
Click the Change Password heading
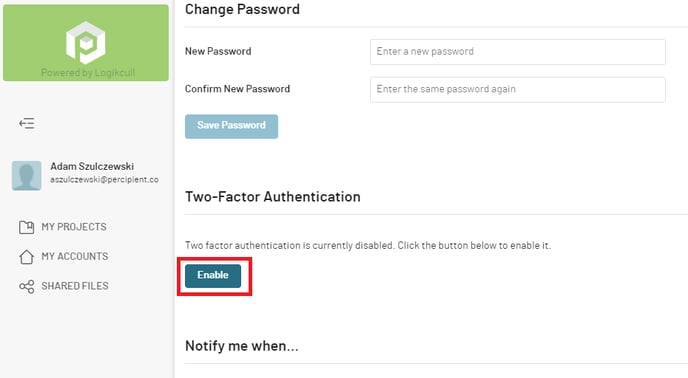[x=242, y=9]
